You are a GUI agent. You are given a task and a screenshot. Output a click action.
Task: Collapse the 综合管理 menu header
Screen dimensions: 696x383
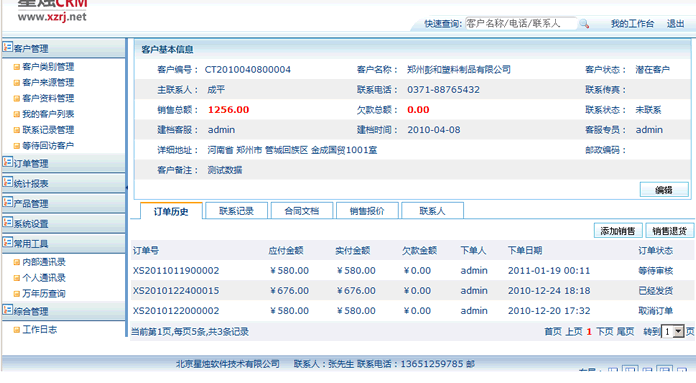(63, 311)
